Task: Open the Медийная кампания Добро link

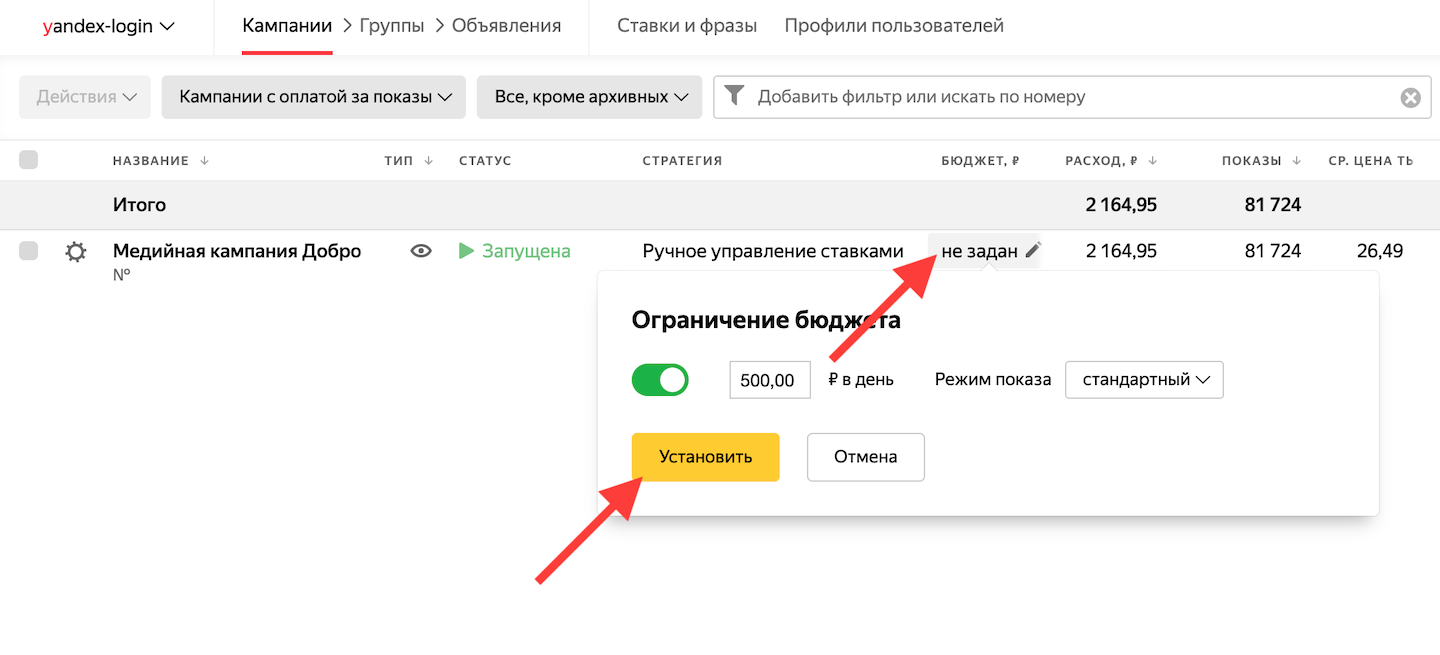Action: tap(237, 251)
